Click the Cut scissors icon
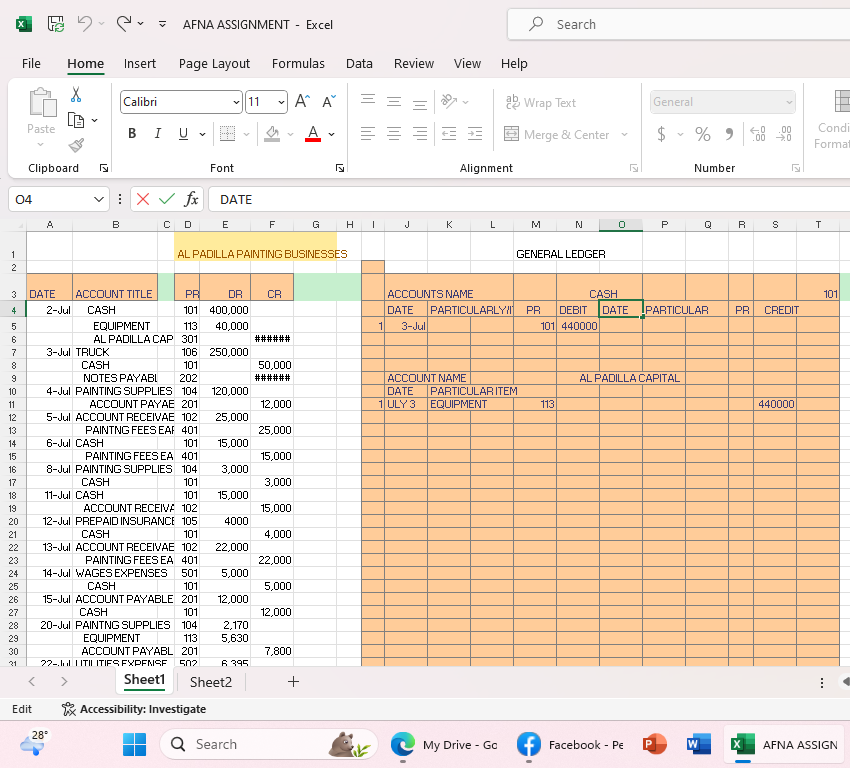This screenshot has height=768, width=850. click(x=76, y=95)
